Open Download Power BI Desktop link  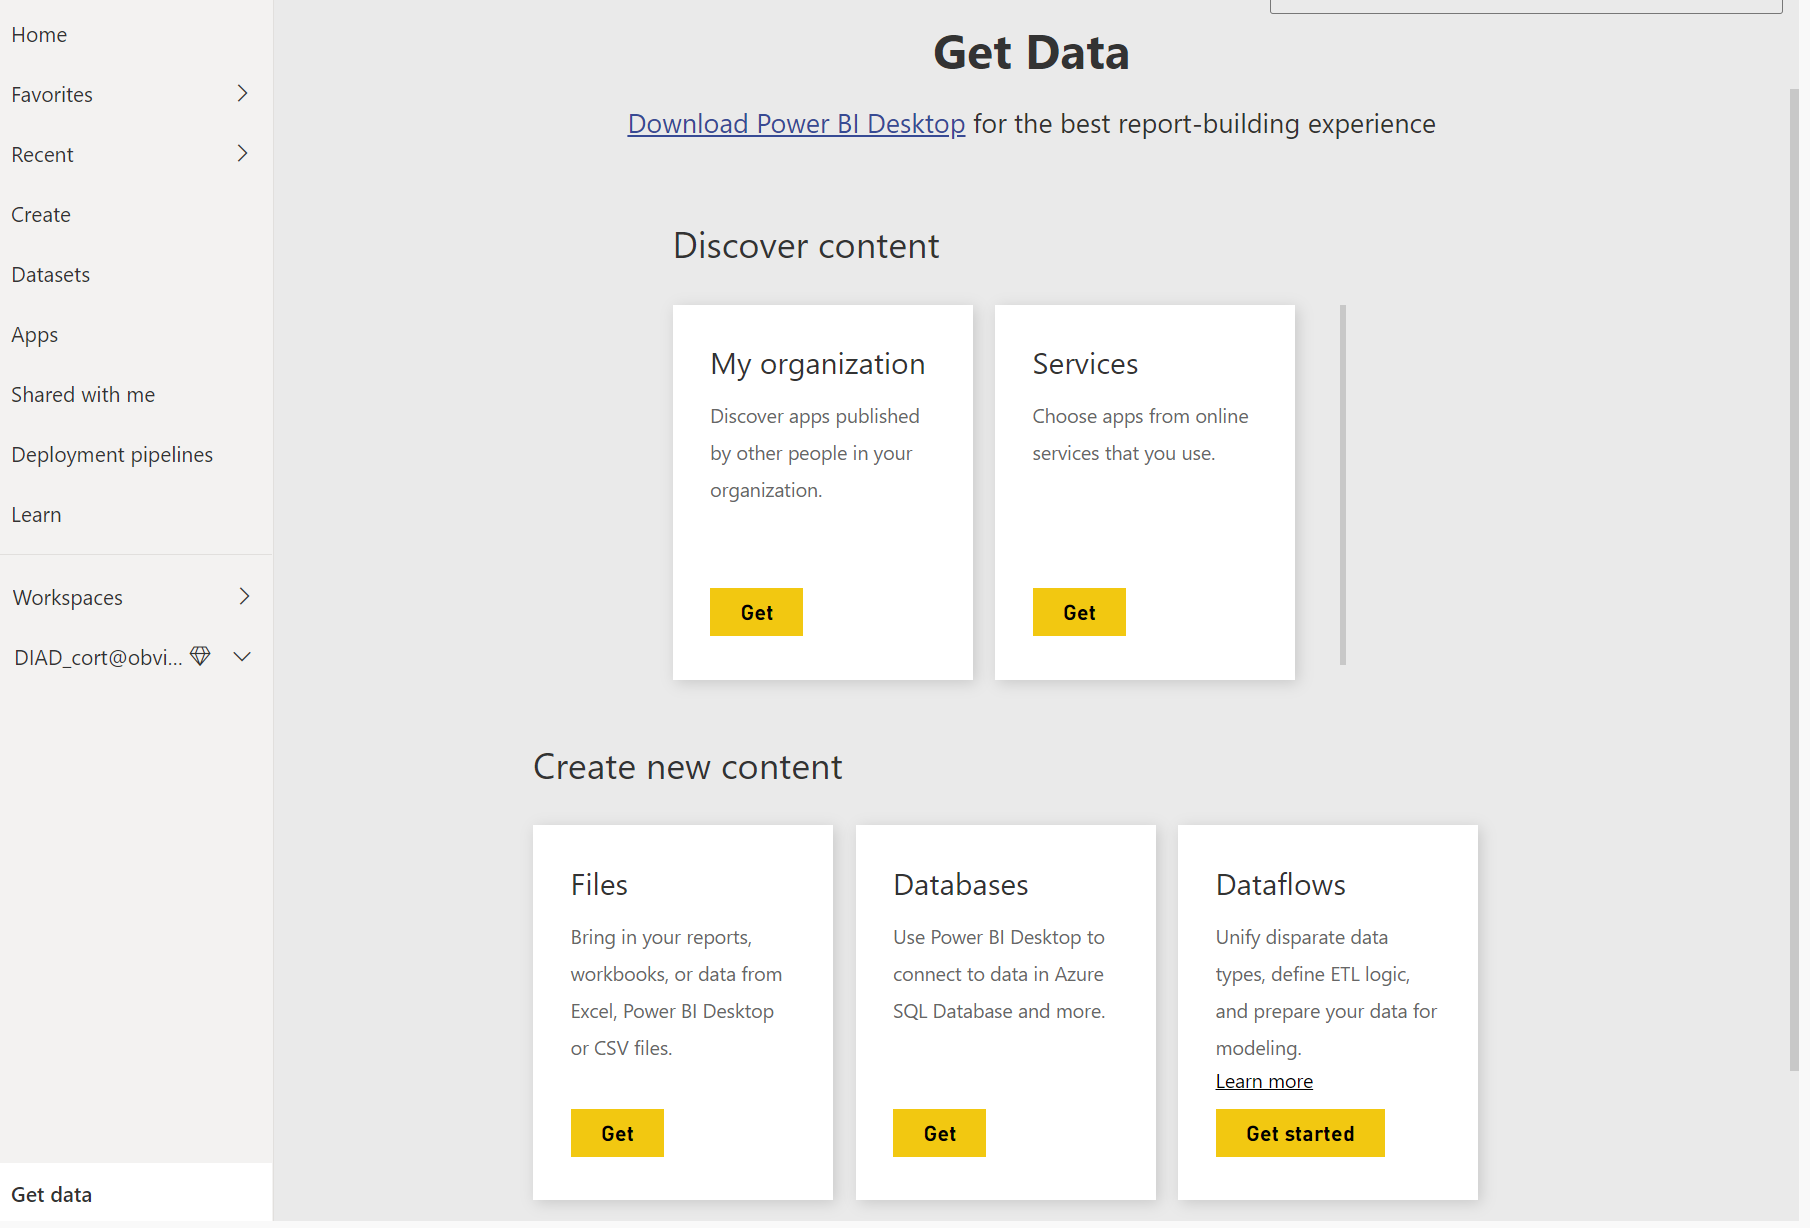tap(795, 123)
